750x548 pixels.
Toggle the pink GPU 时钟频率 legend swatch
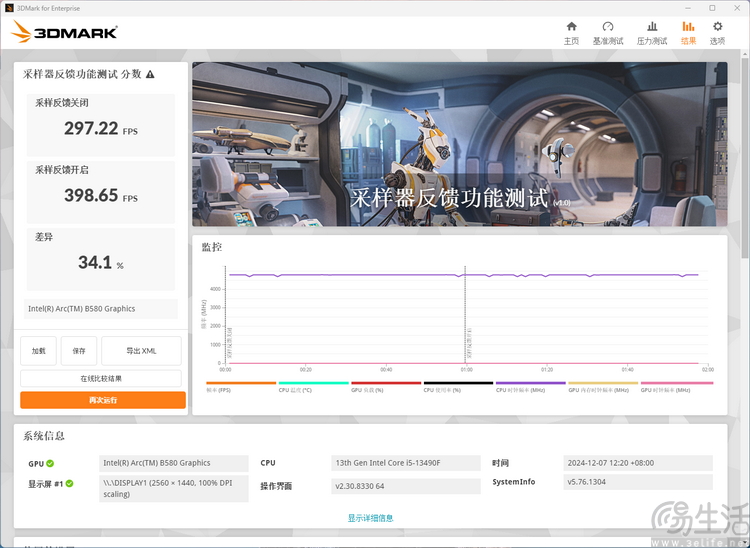677,383
